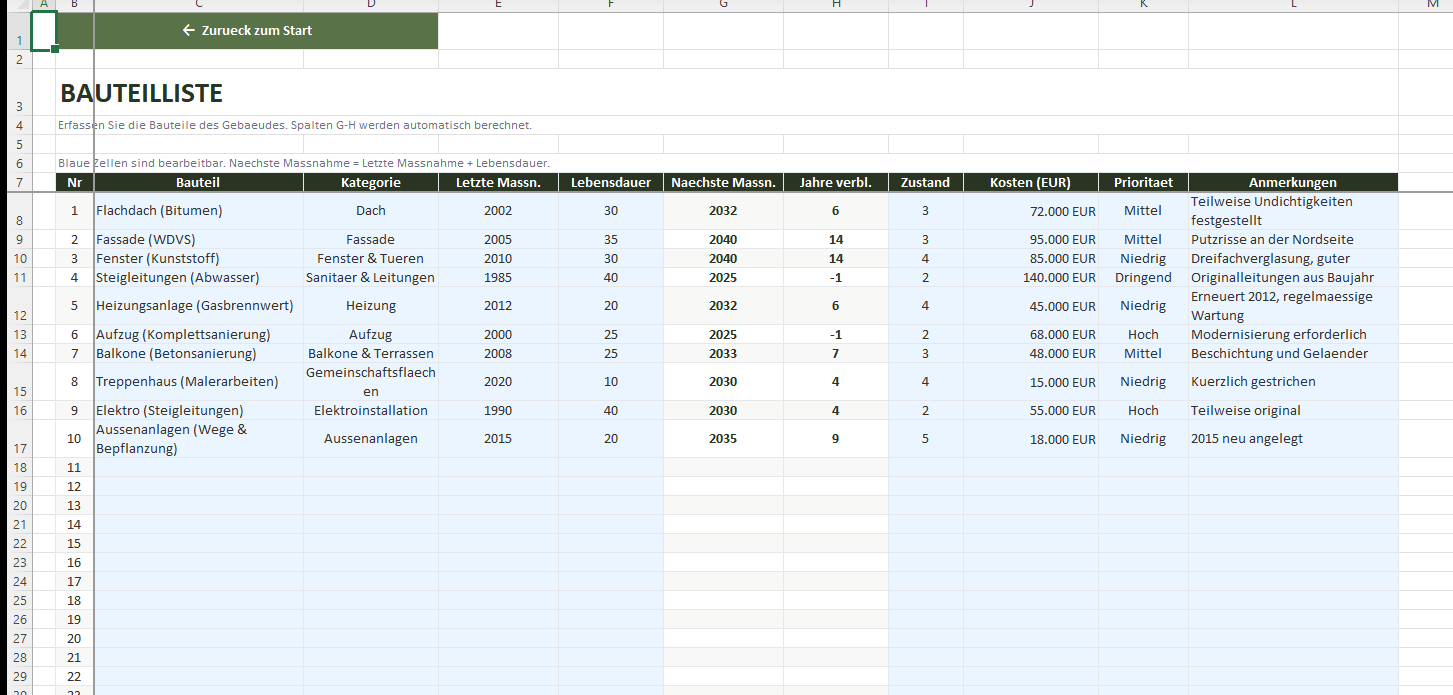Select Naechste Massn. 2035 cell
Image resolution: width=1453 pixels, height=695 pixels.
(722, 439)
